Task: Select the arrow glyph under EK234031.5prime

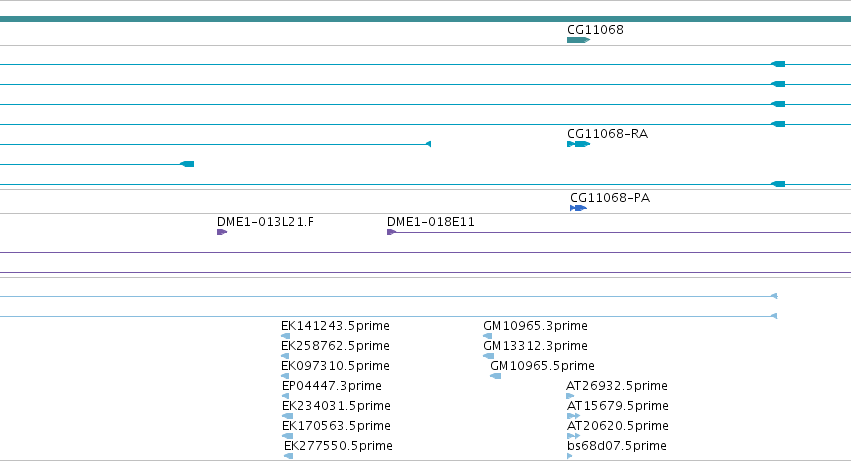Action: click(288, 416)
